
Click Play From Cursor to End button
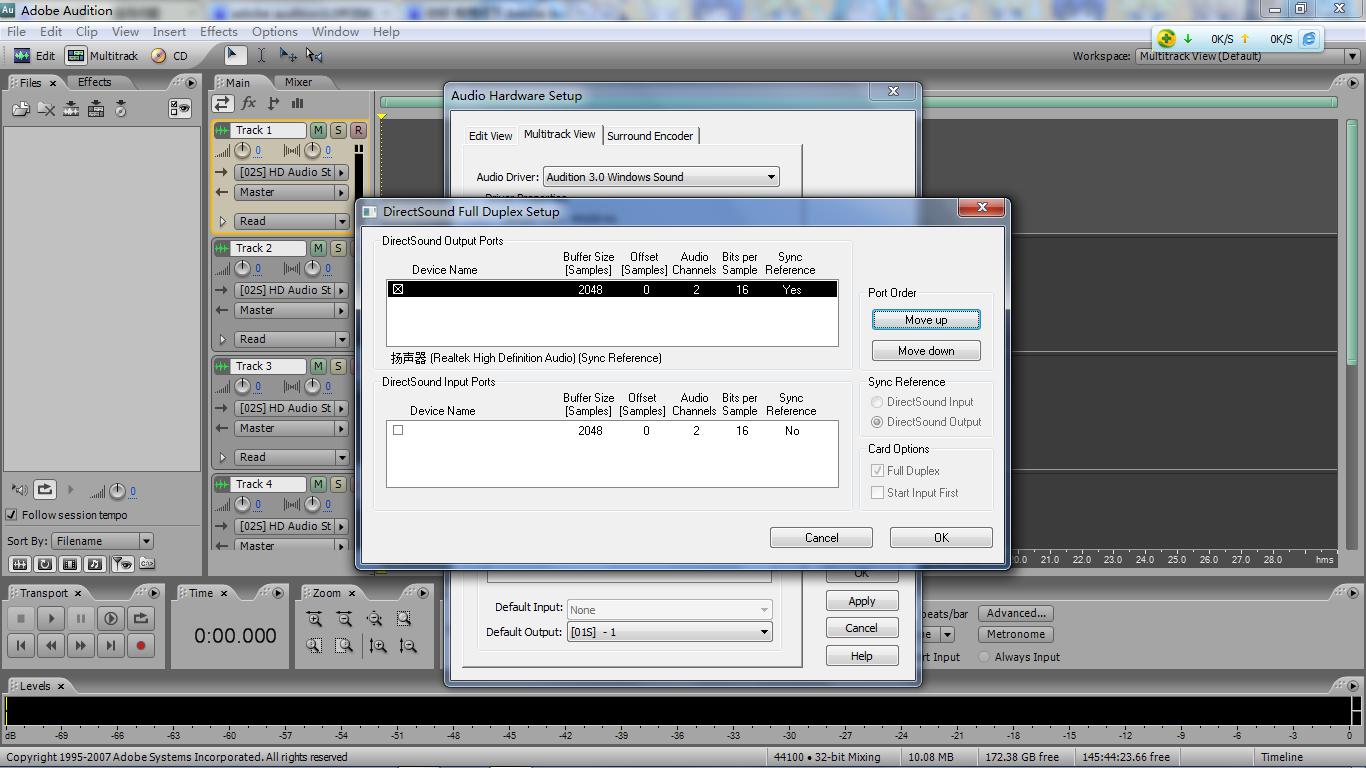[111, 619]
